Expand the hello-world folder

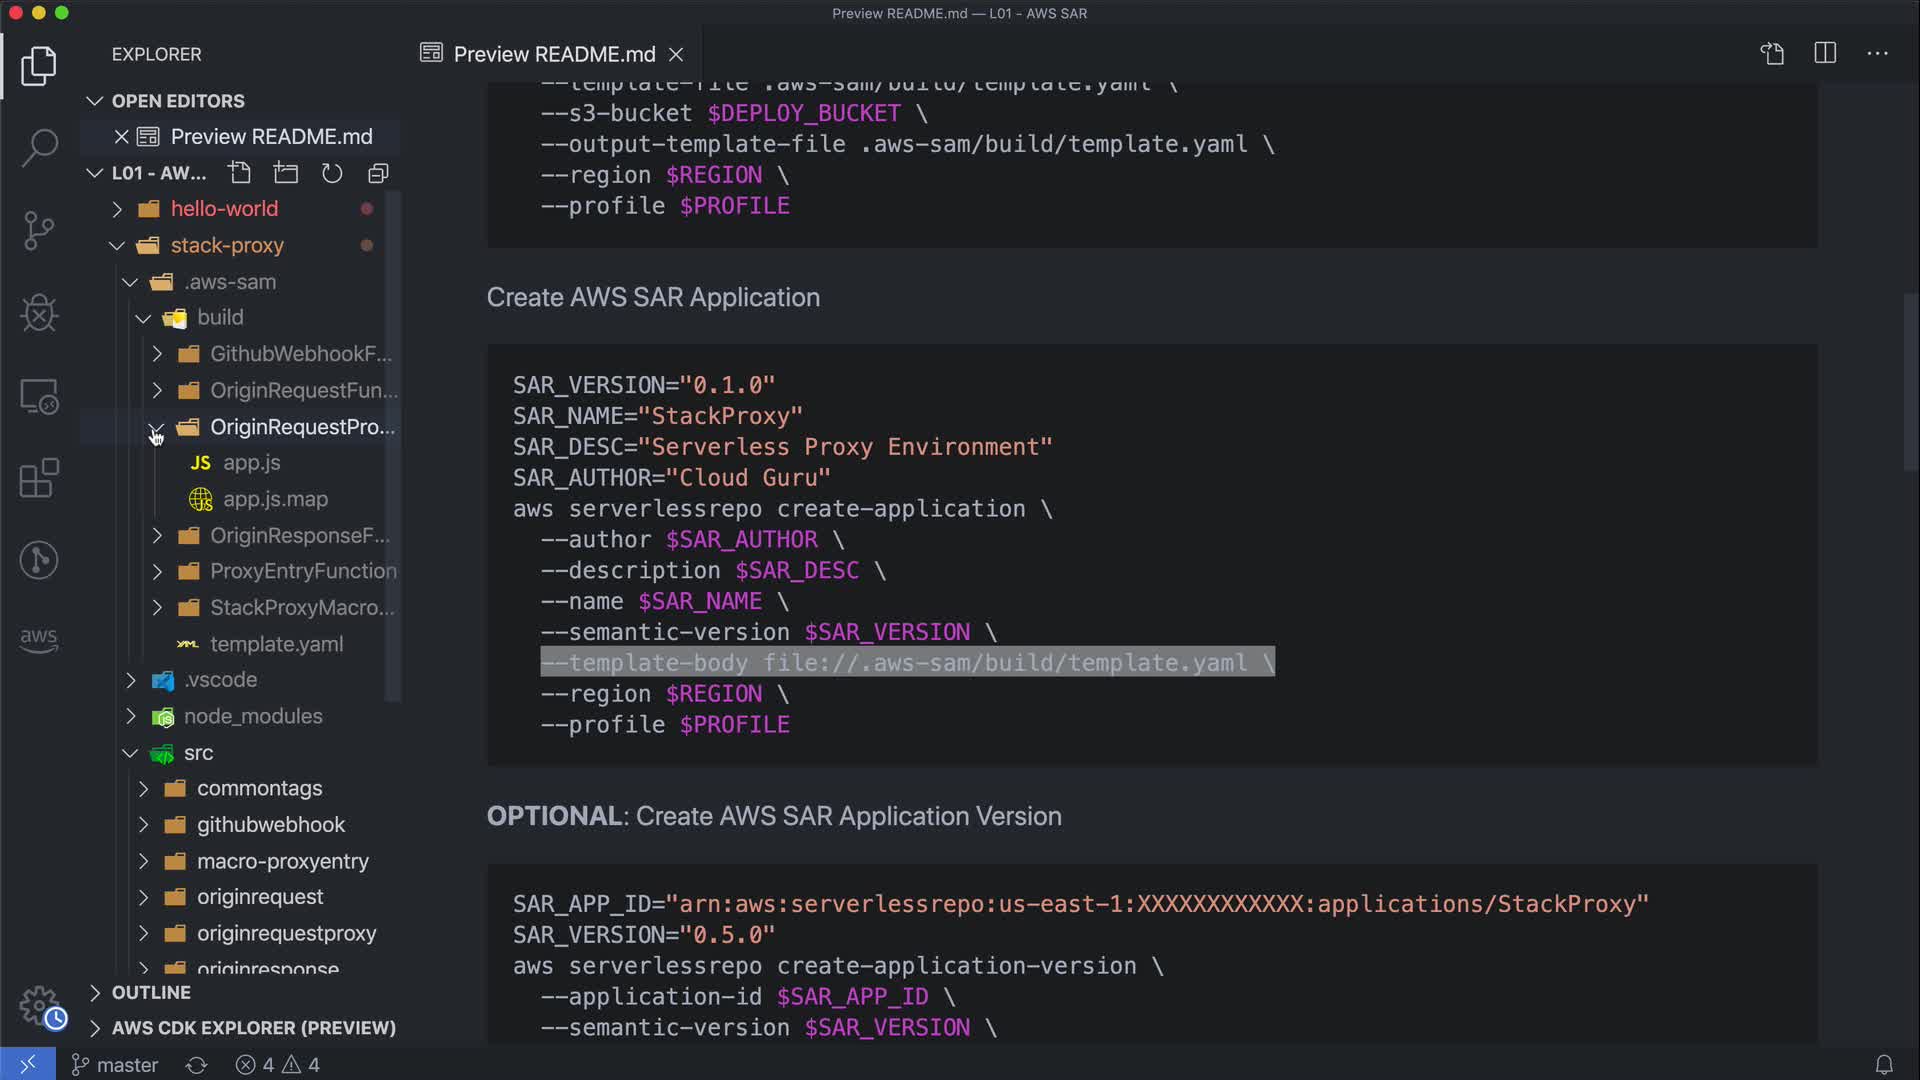(224, 209)
